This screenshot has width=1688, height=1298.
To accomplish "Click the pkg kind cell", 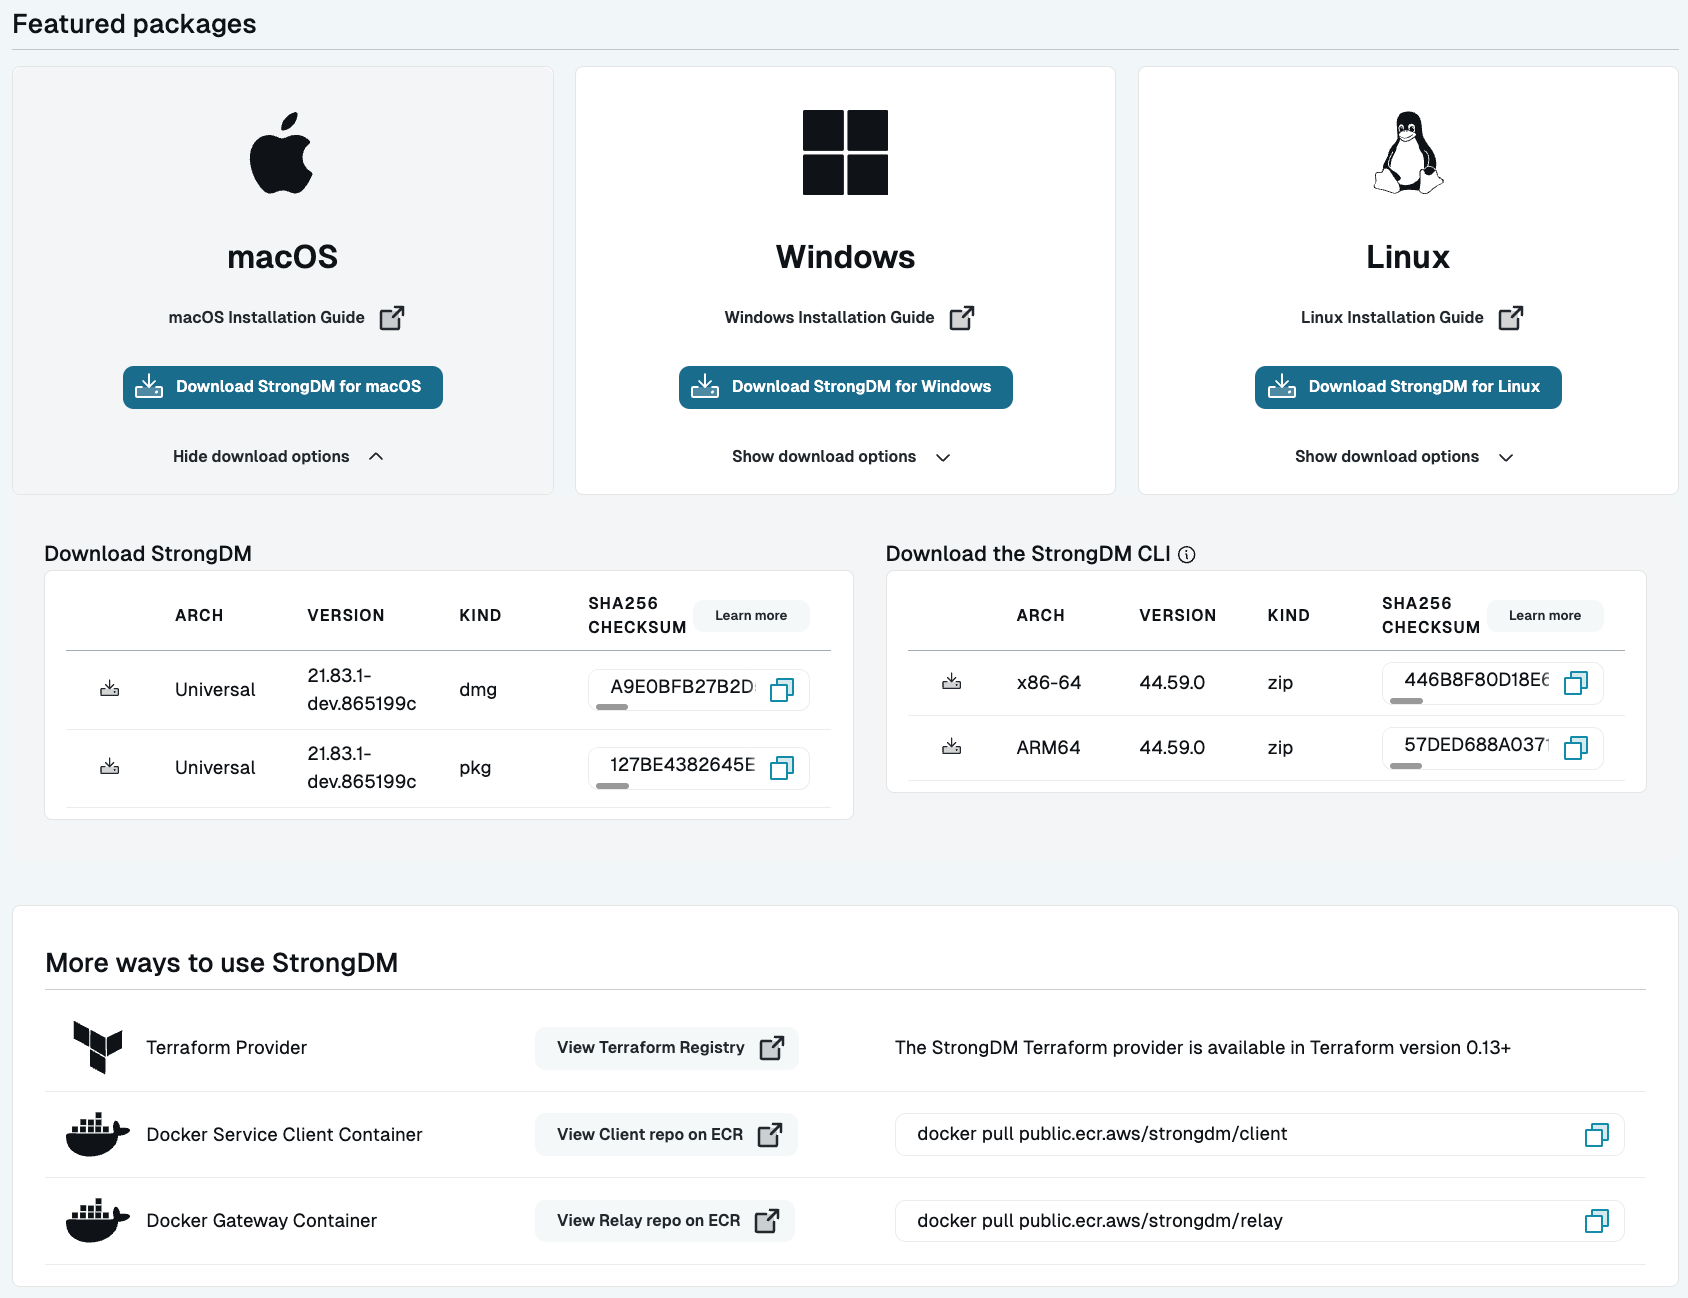I will coord(475,767).
